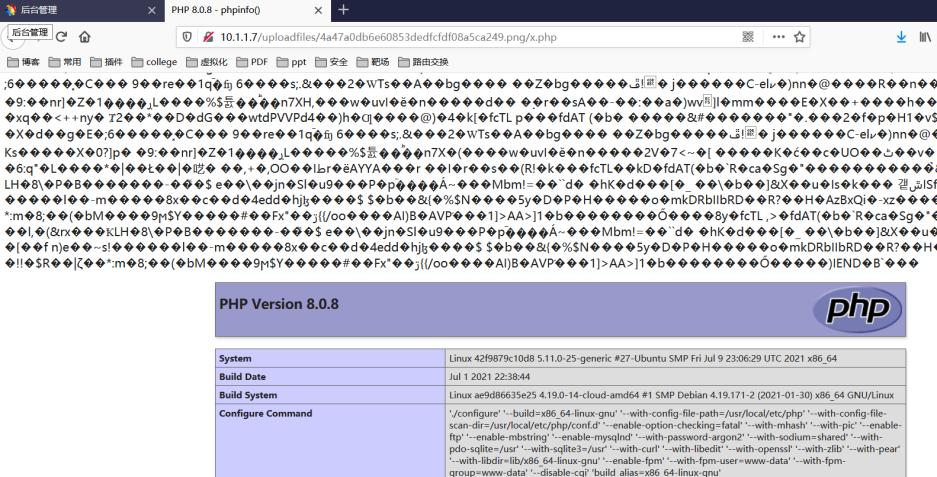Open the 虚拟化 bookmarks folder

[x=207, y=62]
